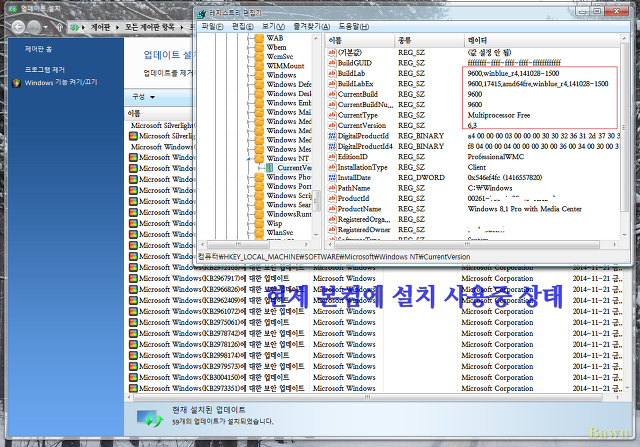Click the DigitalProductId4 binary value icon
The width and height of the screenshot is (640, 447).
click(332, 146)
